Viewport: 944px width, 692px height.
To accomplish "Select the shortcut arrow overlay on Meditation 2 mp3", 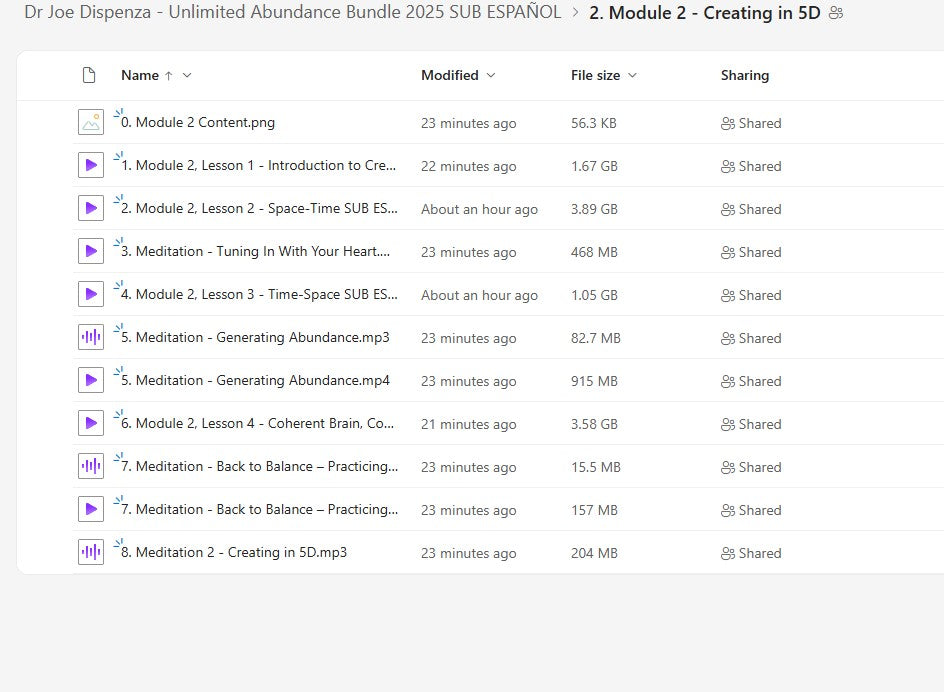I will click(117, 543).
